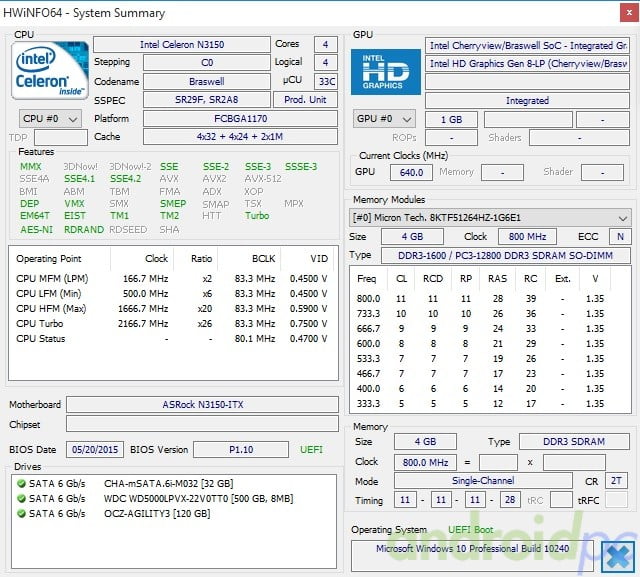
Task: Click the Prod. Unit field
Action: click(305, 100)
